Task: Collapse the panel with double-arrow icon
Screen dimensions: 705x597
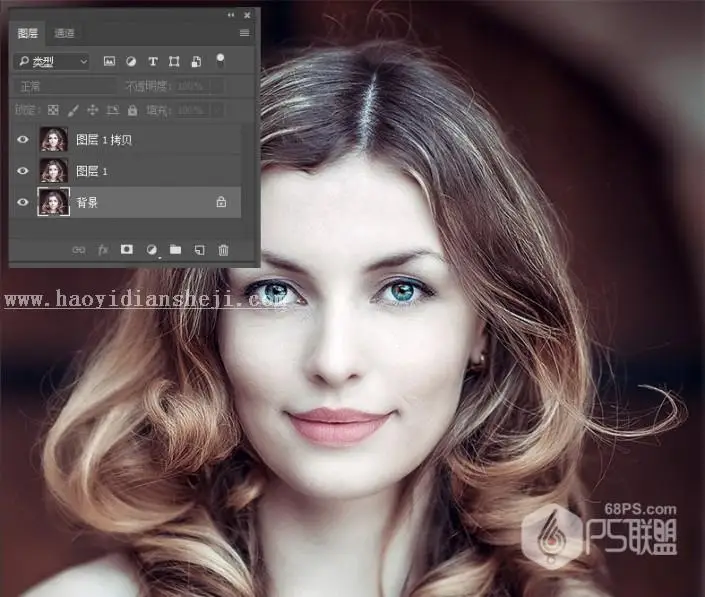Action: click(x=231, y=15)
